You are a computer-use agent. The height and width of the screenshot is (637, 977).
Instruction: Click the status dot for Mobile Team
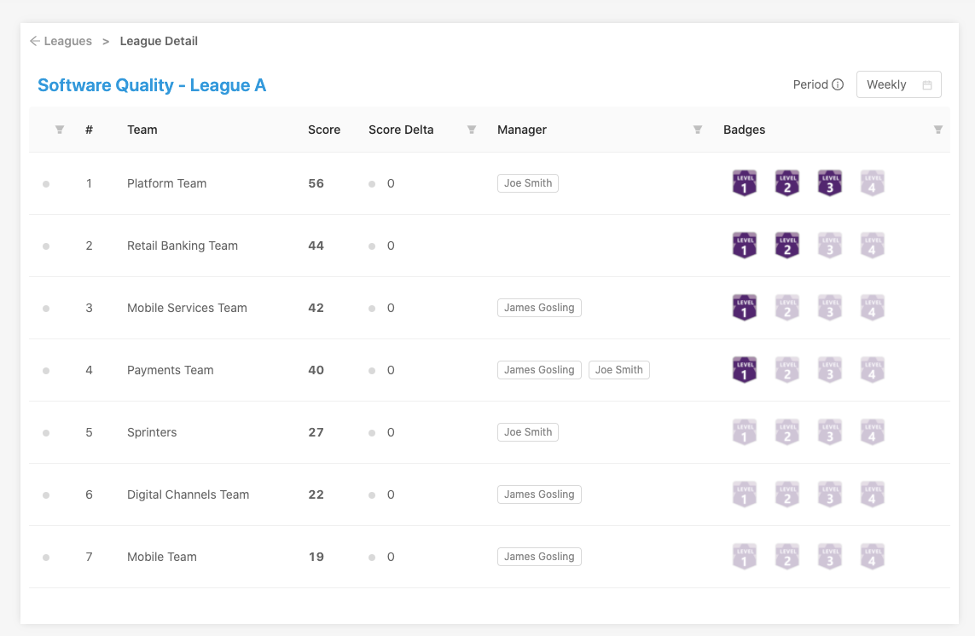[46, 557]
